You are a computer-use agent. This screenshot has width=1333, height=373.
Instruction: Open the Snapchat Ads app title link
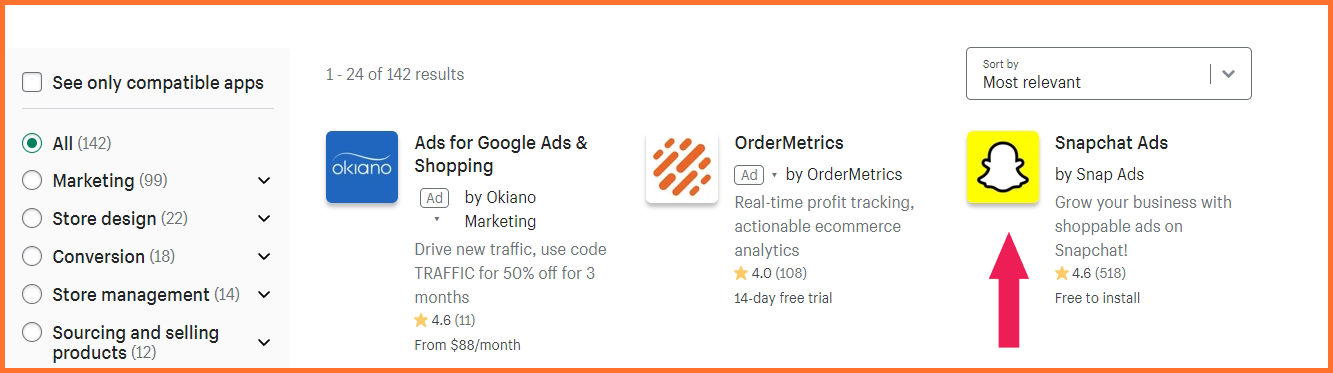click(x=1111, y=143)
